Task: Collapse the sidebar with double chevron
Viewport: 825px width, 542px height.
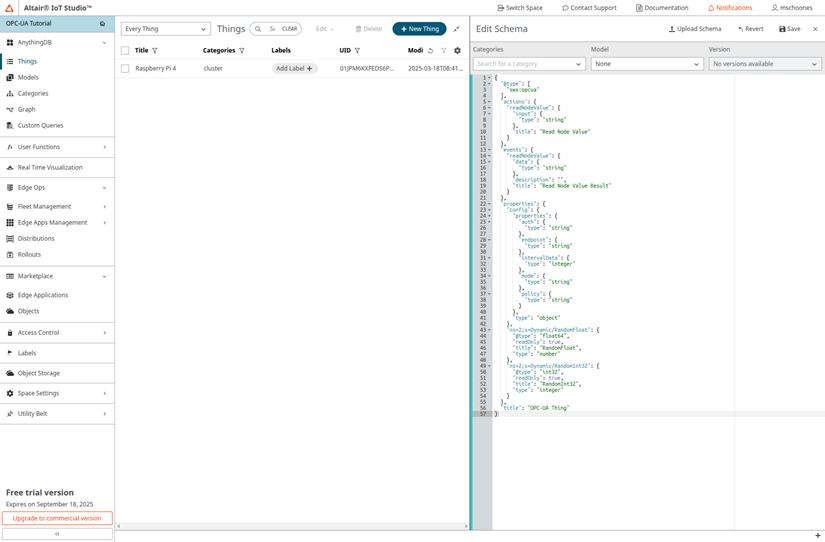Action: pos(57,534)
